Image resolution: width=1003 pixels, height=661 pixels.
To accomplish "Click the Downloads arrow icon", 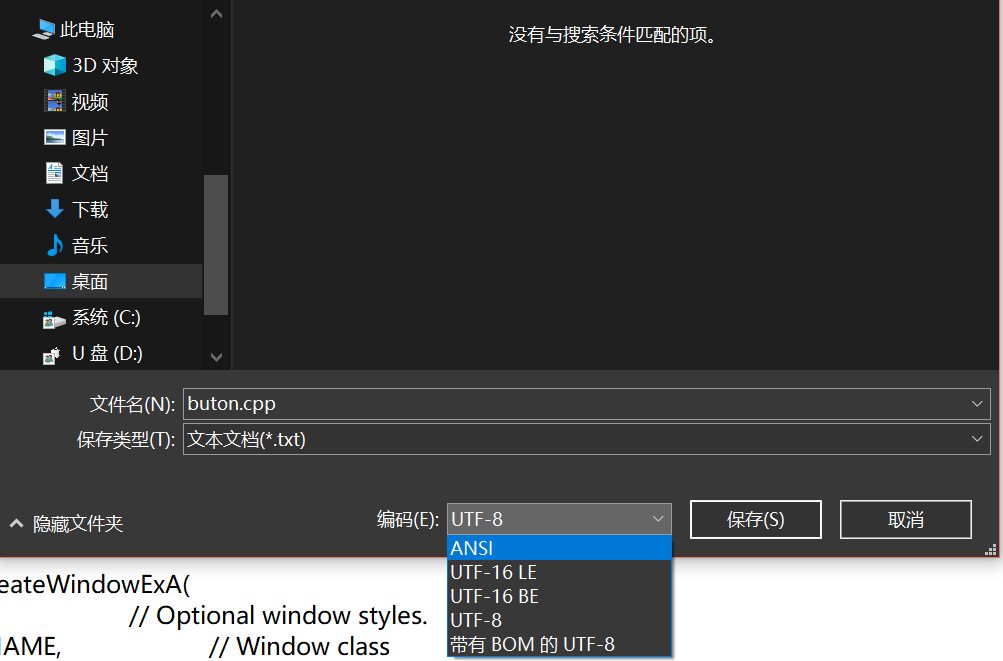I will click(55, 209).
